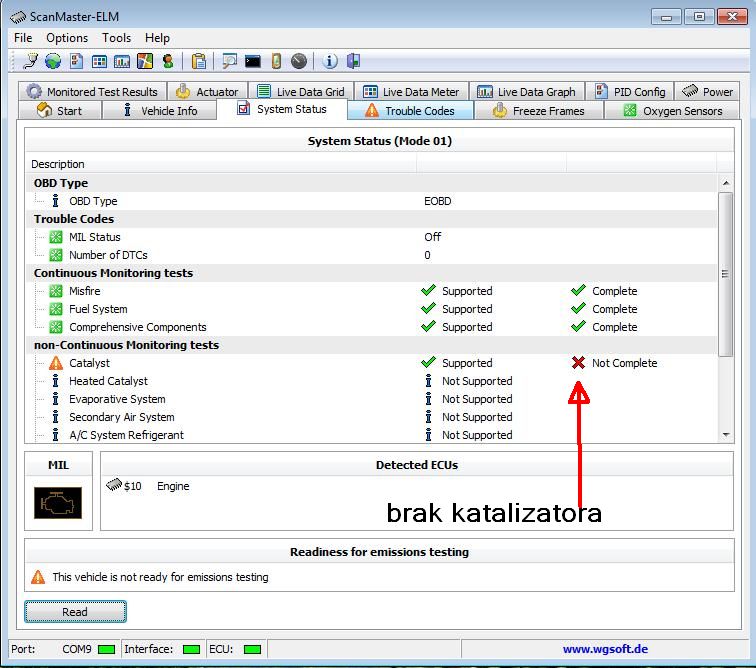Click the round gauge toolbar icon
The image size is (756, 668).
[299, 61]
